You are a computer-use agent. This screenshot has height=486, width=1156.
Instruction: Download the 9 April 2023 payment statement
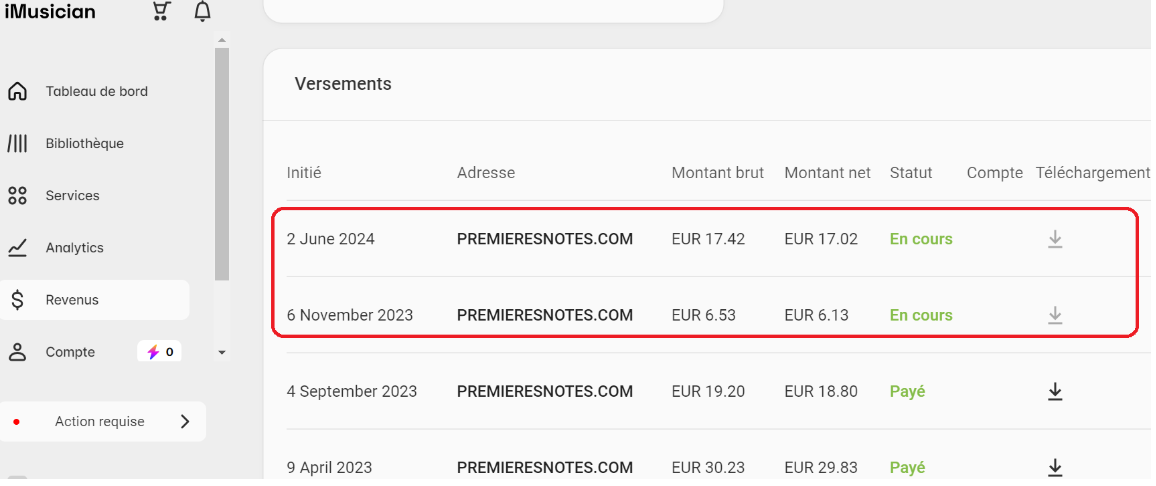click(x=1055, y=468)
